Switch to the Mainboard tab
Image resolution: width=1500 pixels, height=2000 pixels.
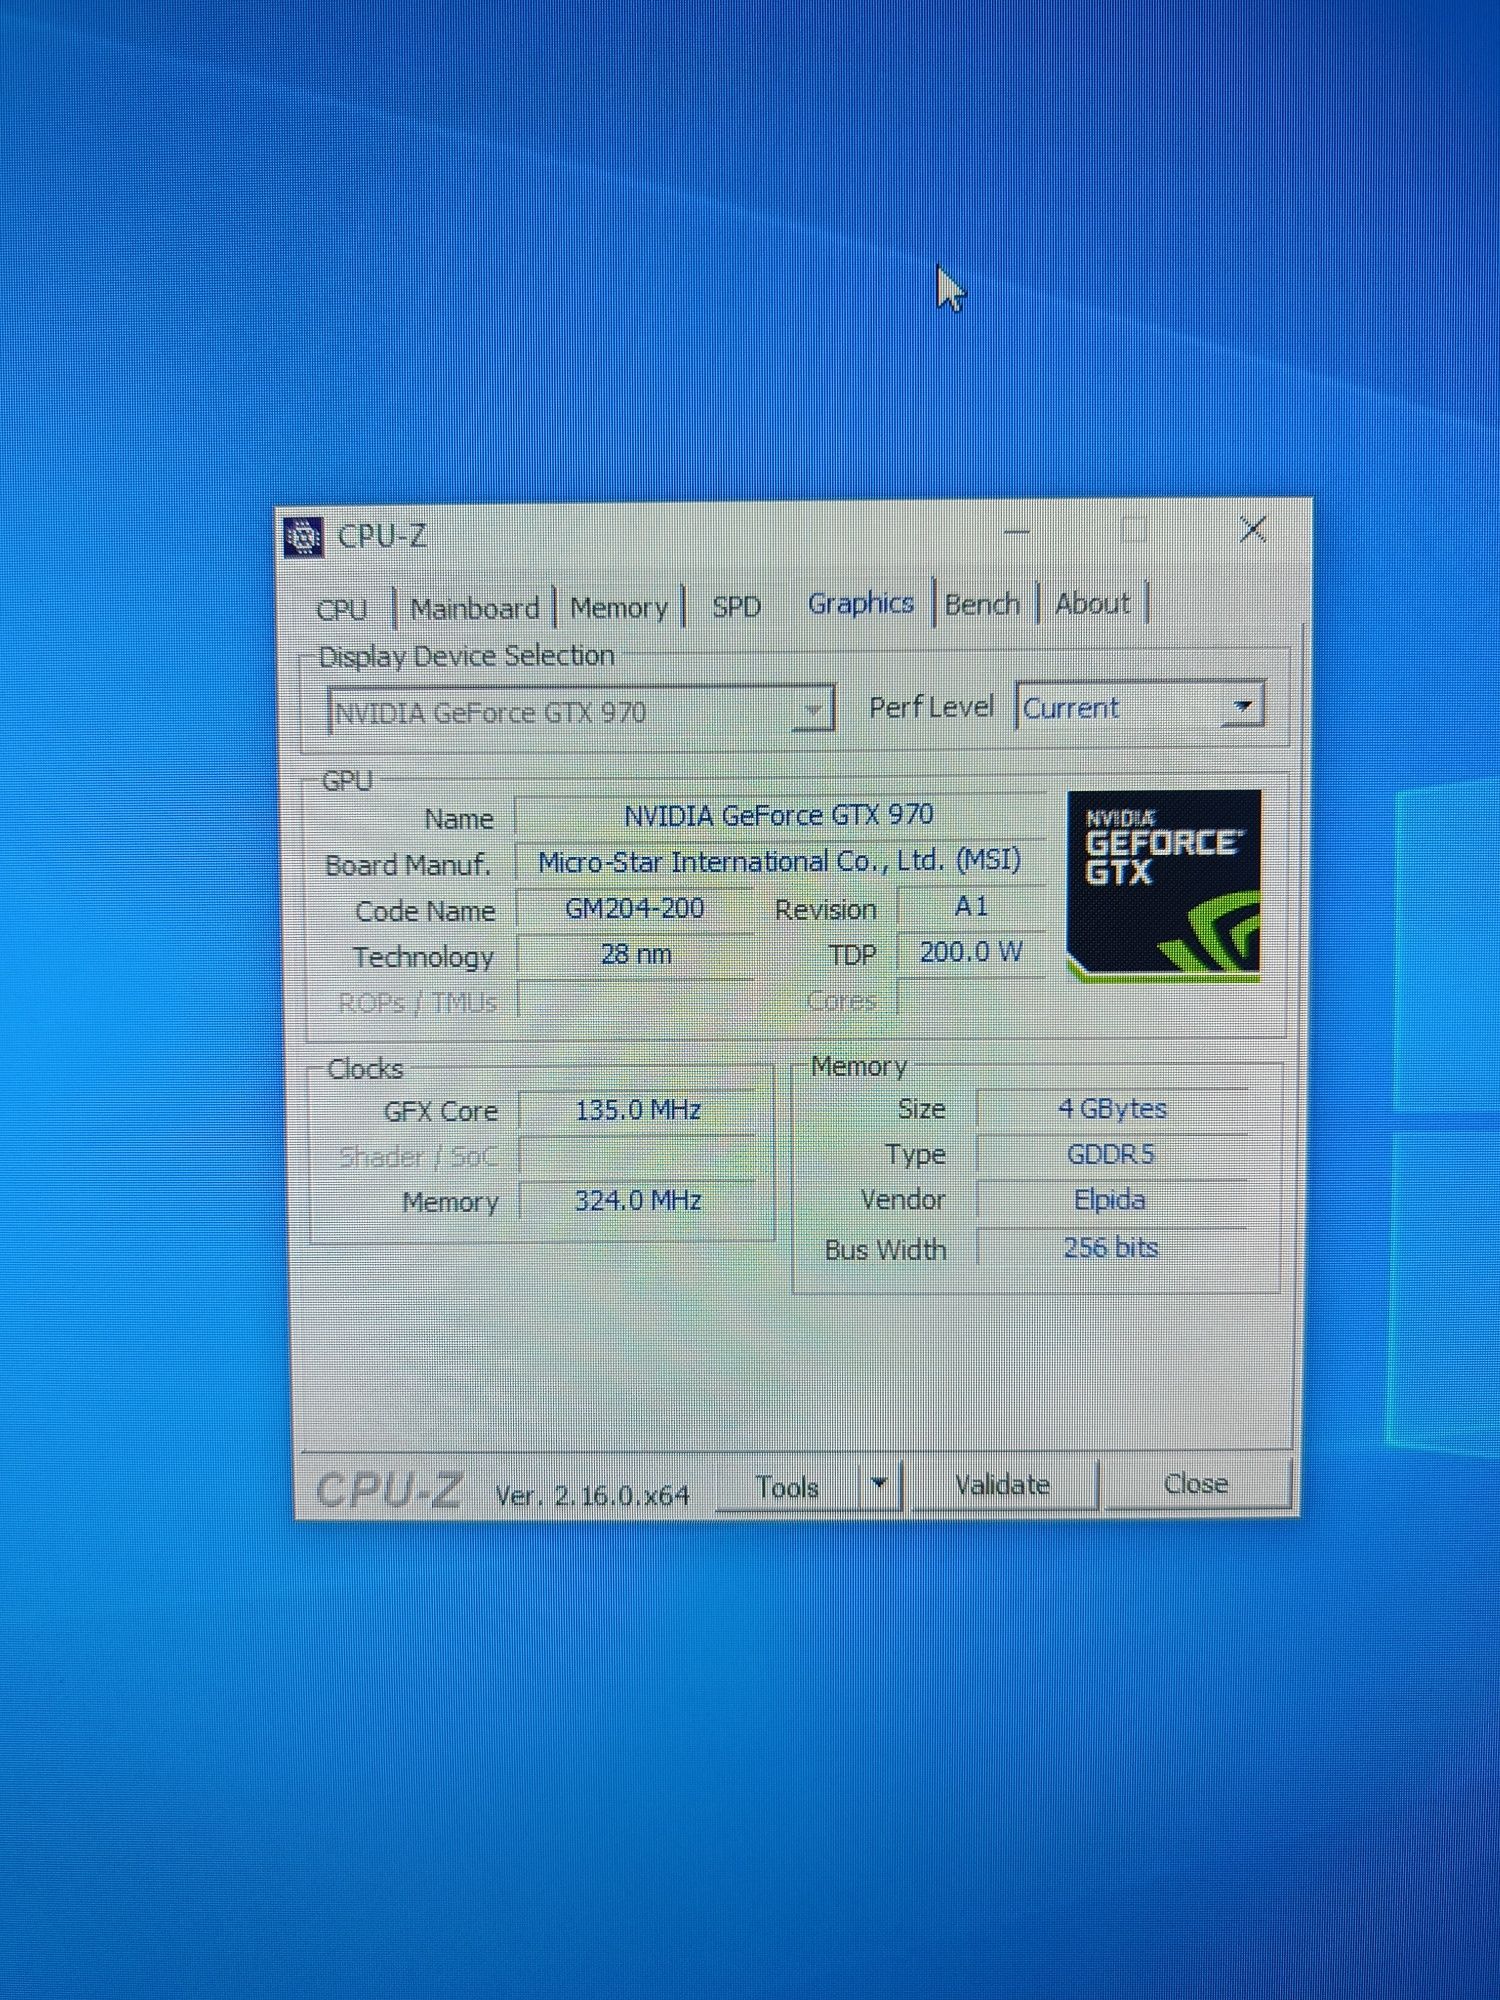[x=475, y=608]
